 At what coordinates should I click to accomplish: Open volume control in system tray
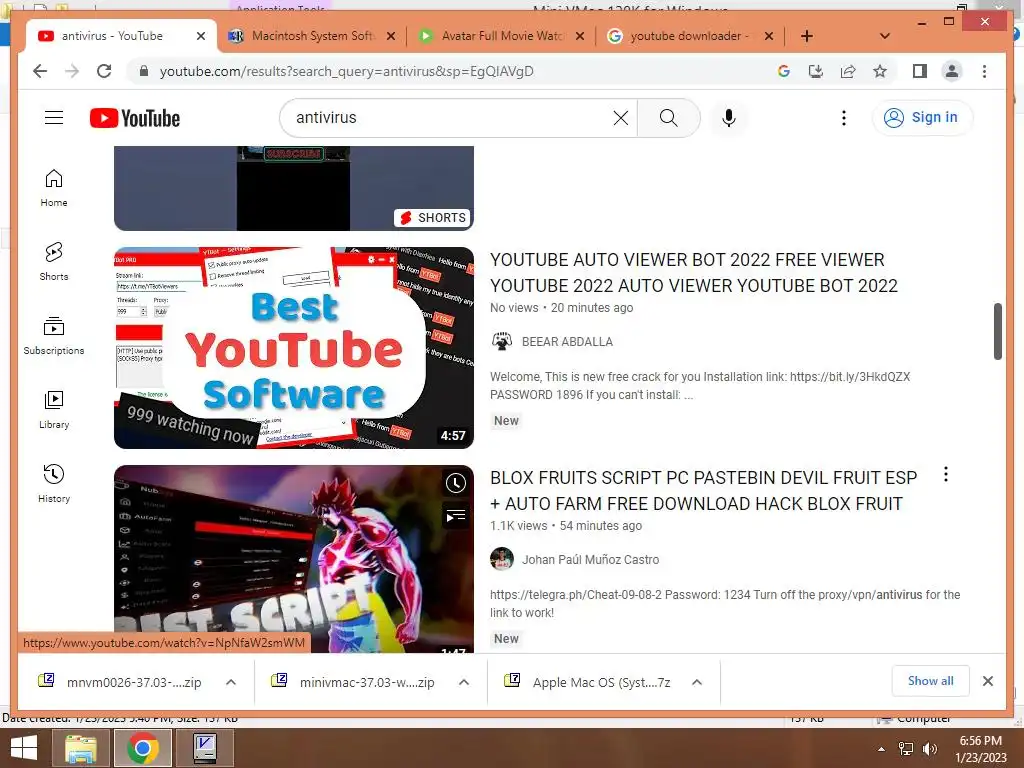coord(929,748)
